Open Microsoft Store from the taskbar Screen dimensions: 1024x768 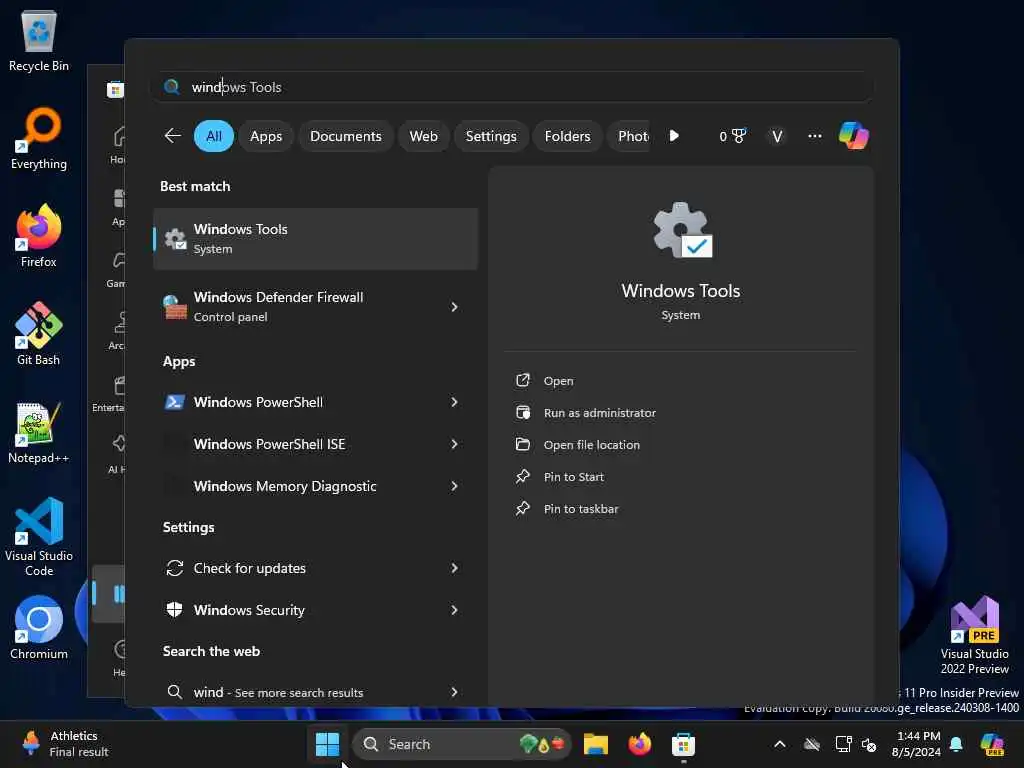[683, 744]
